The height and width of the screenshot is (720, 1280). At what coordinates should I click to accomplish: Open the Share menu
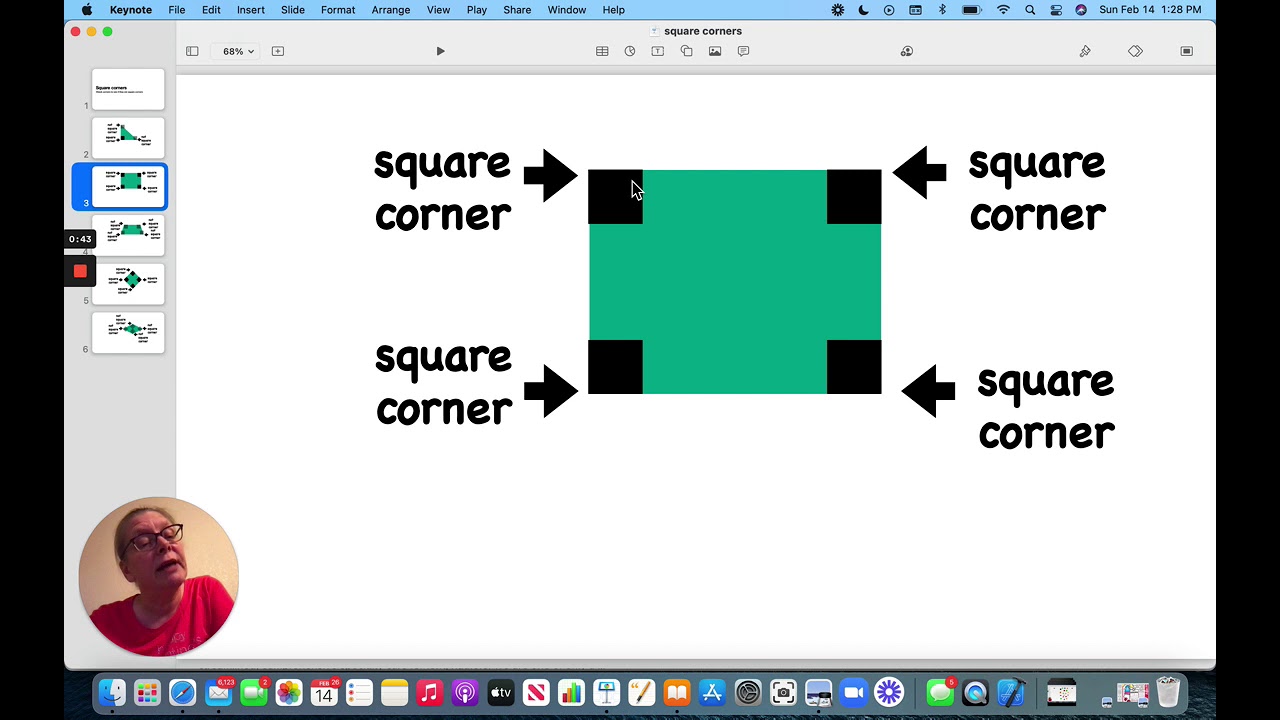517,10
